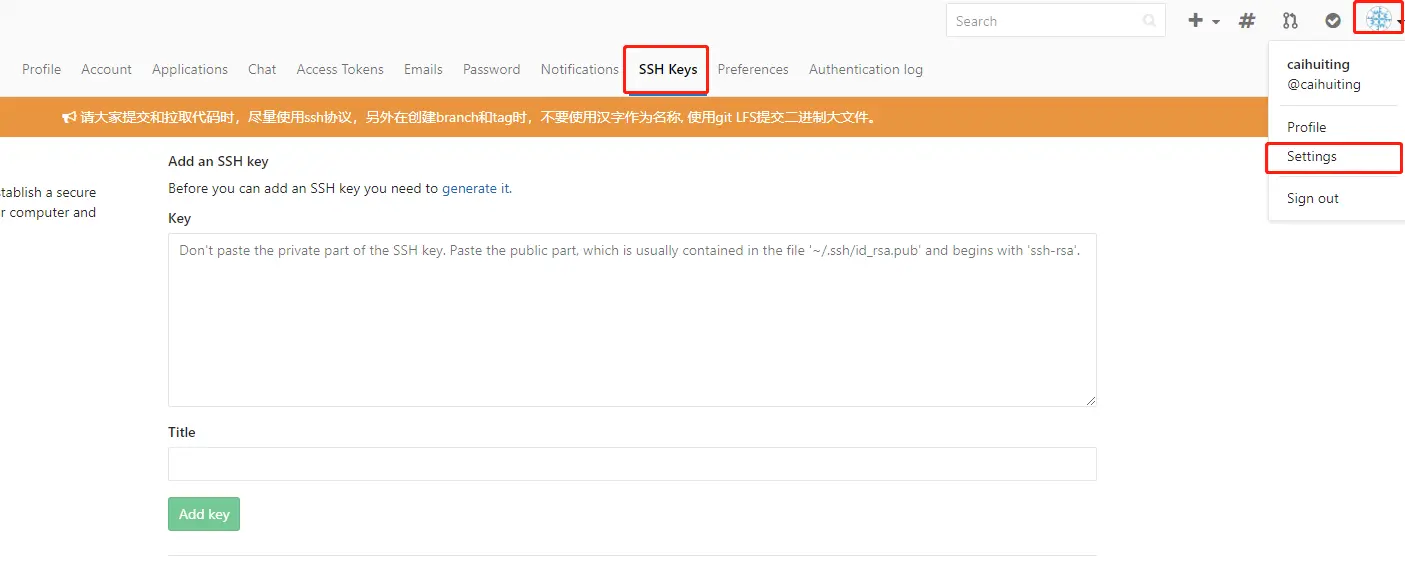The height and width of the screenshot is (564, 1405).
Task: Open the merge requests icon
Action: pos(1290,20)
